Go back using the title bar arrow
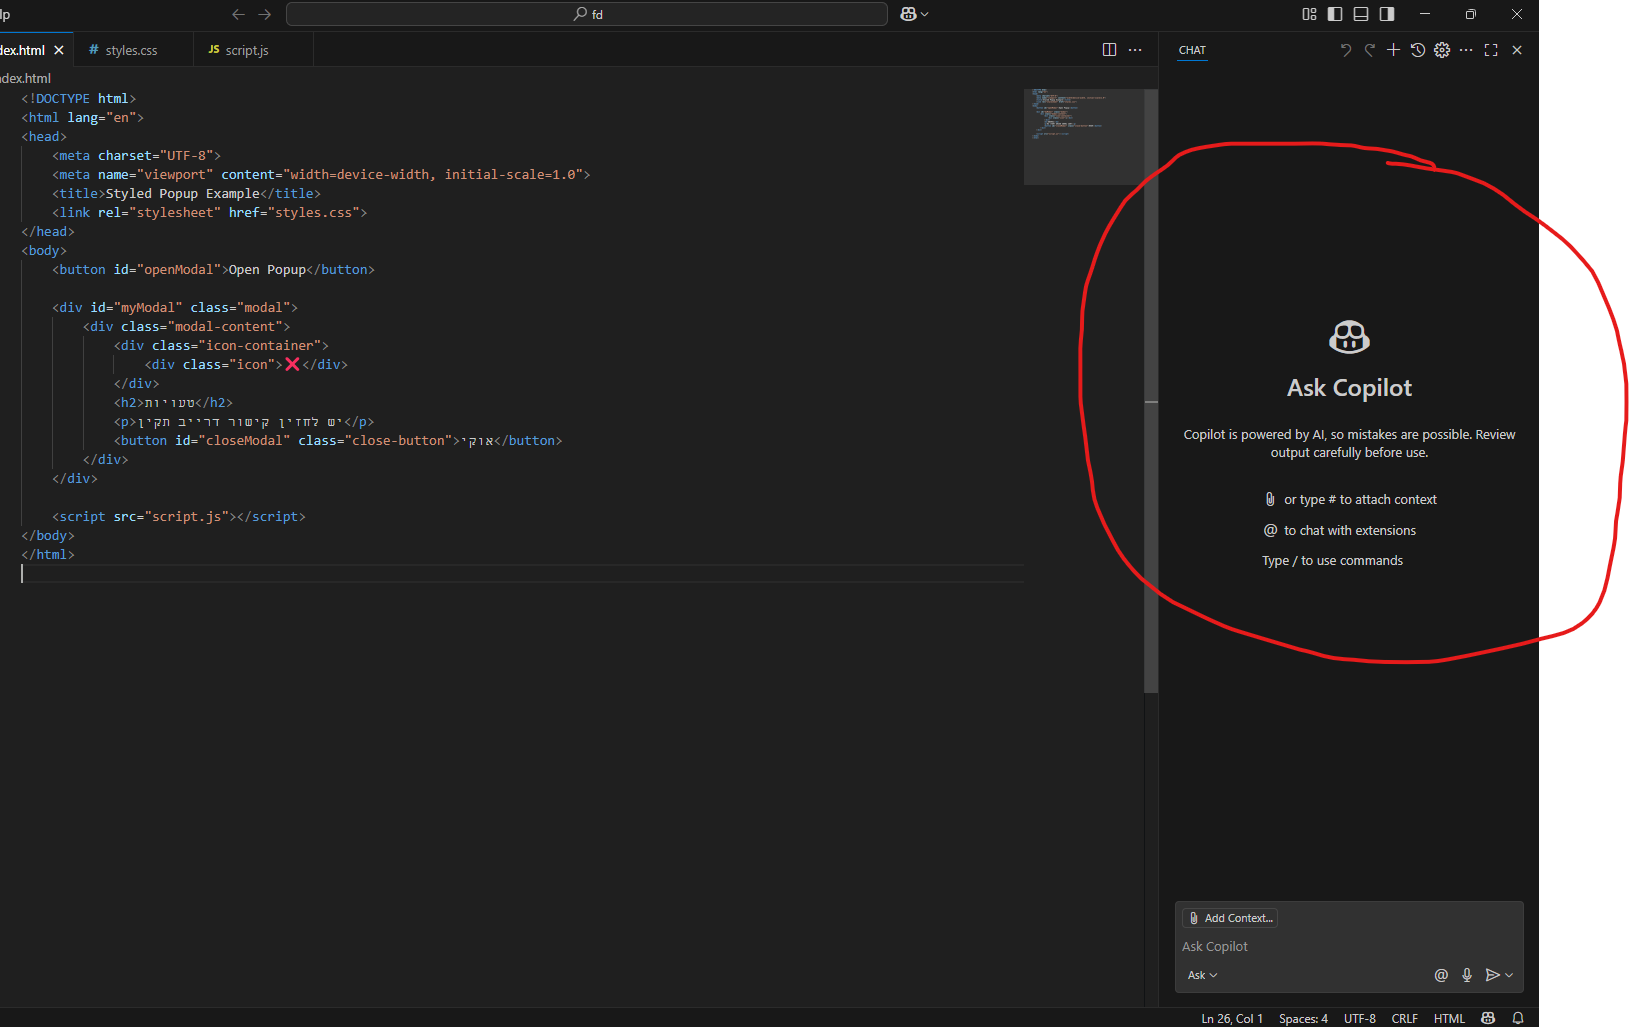 [x=238, y=14]
